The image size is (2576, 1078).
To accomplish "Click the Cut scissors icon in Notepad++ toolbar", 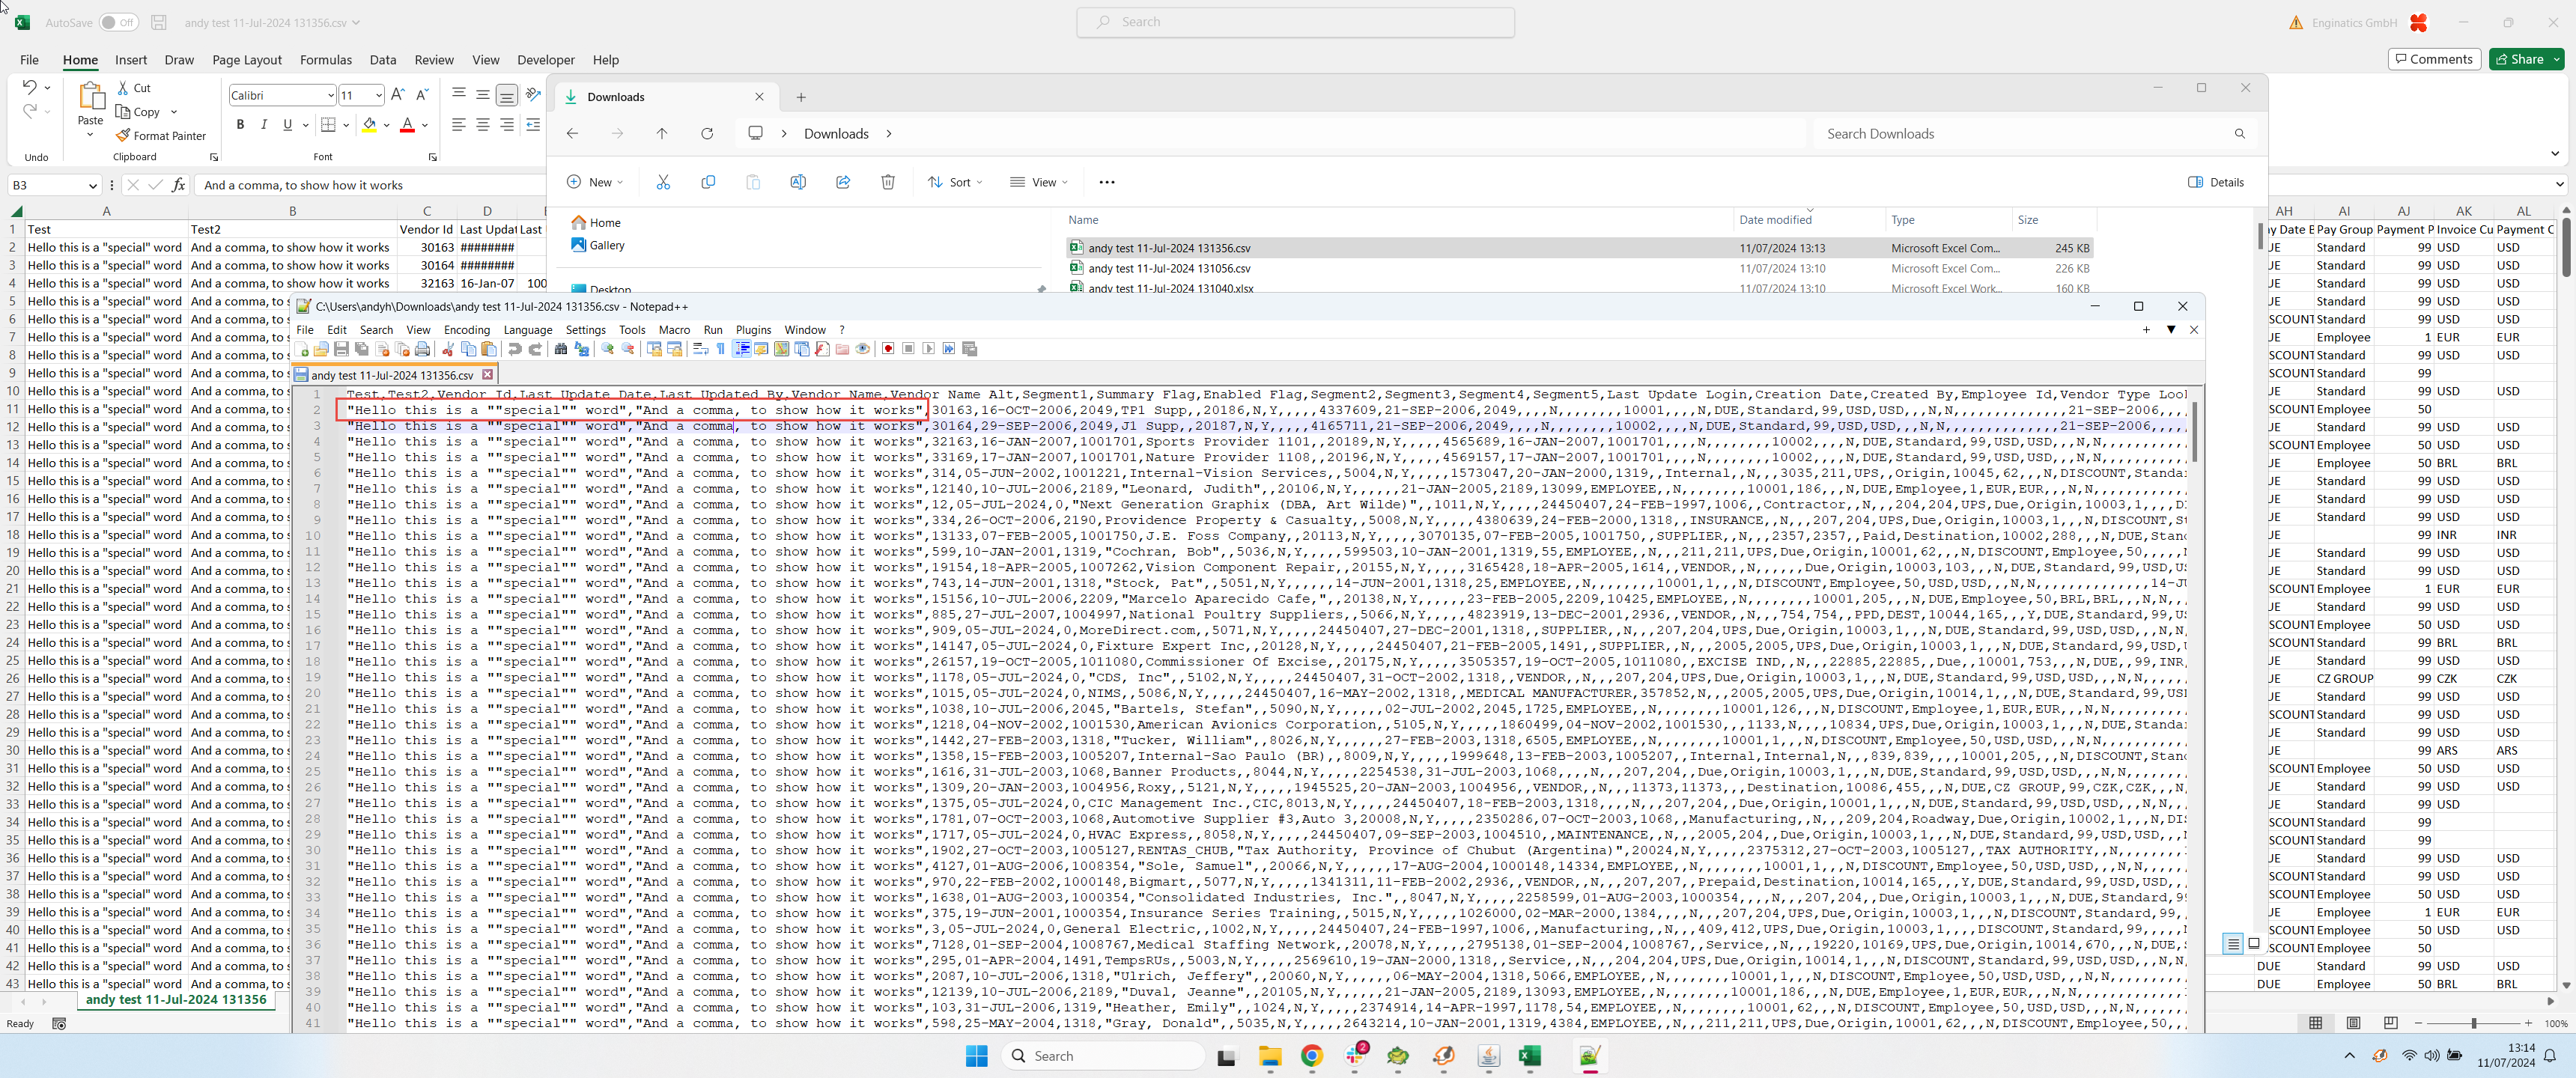I will coord(448,349).
